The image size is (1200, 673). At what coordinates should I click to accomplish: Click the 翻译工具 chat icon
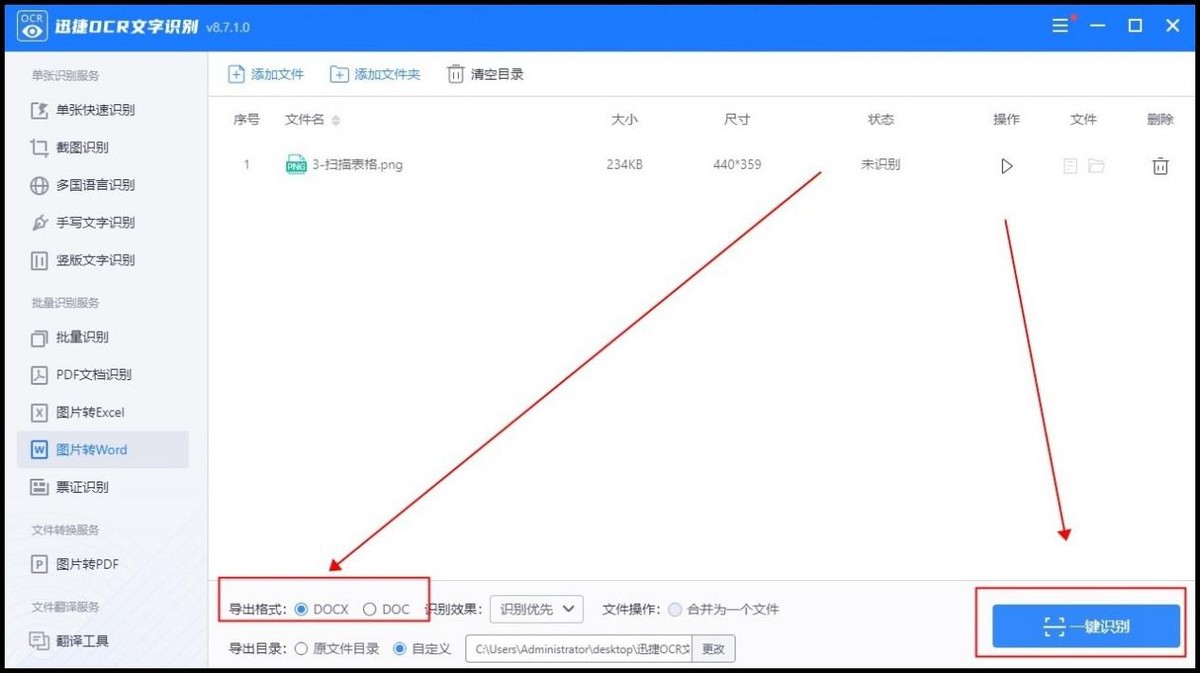[x=39, y=640]
